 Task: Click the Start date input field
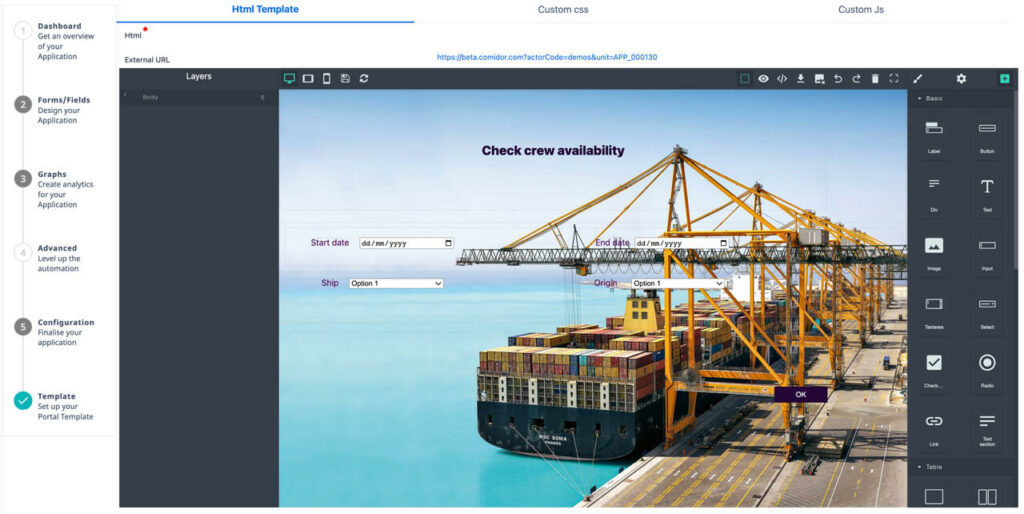[x=406, y=243]
